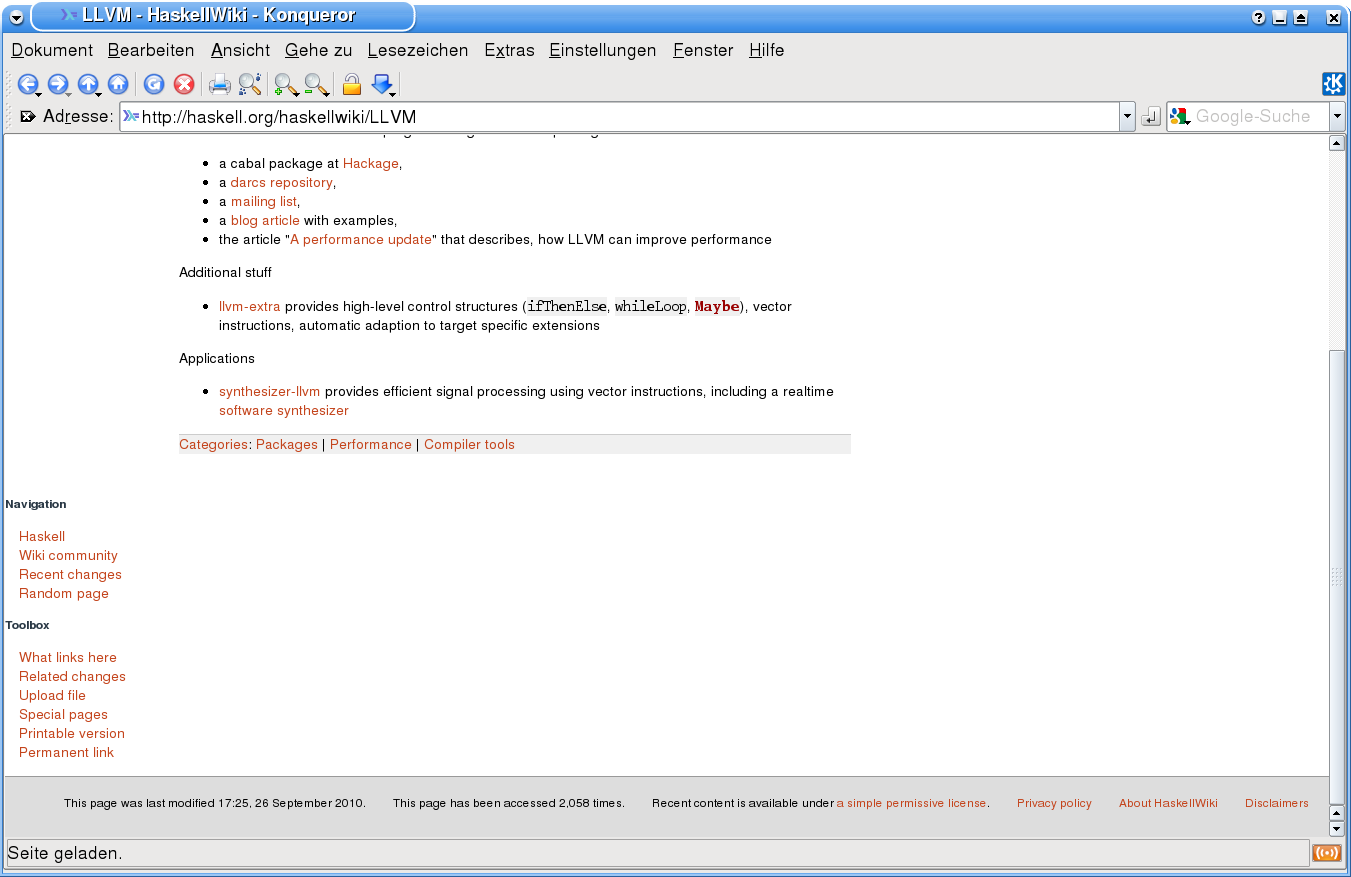This screenshot has height=877, width=1351.
Task: Open the window menu icon in title bar
Action: click(17, 17)
